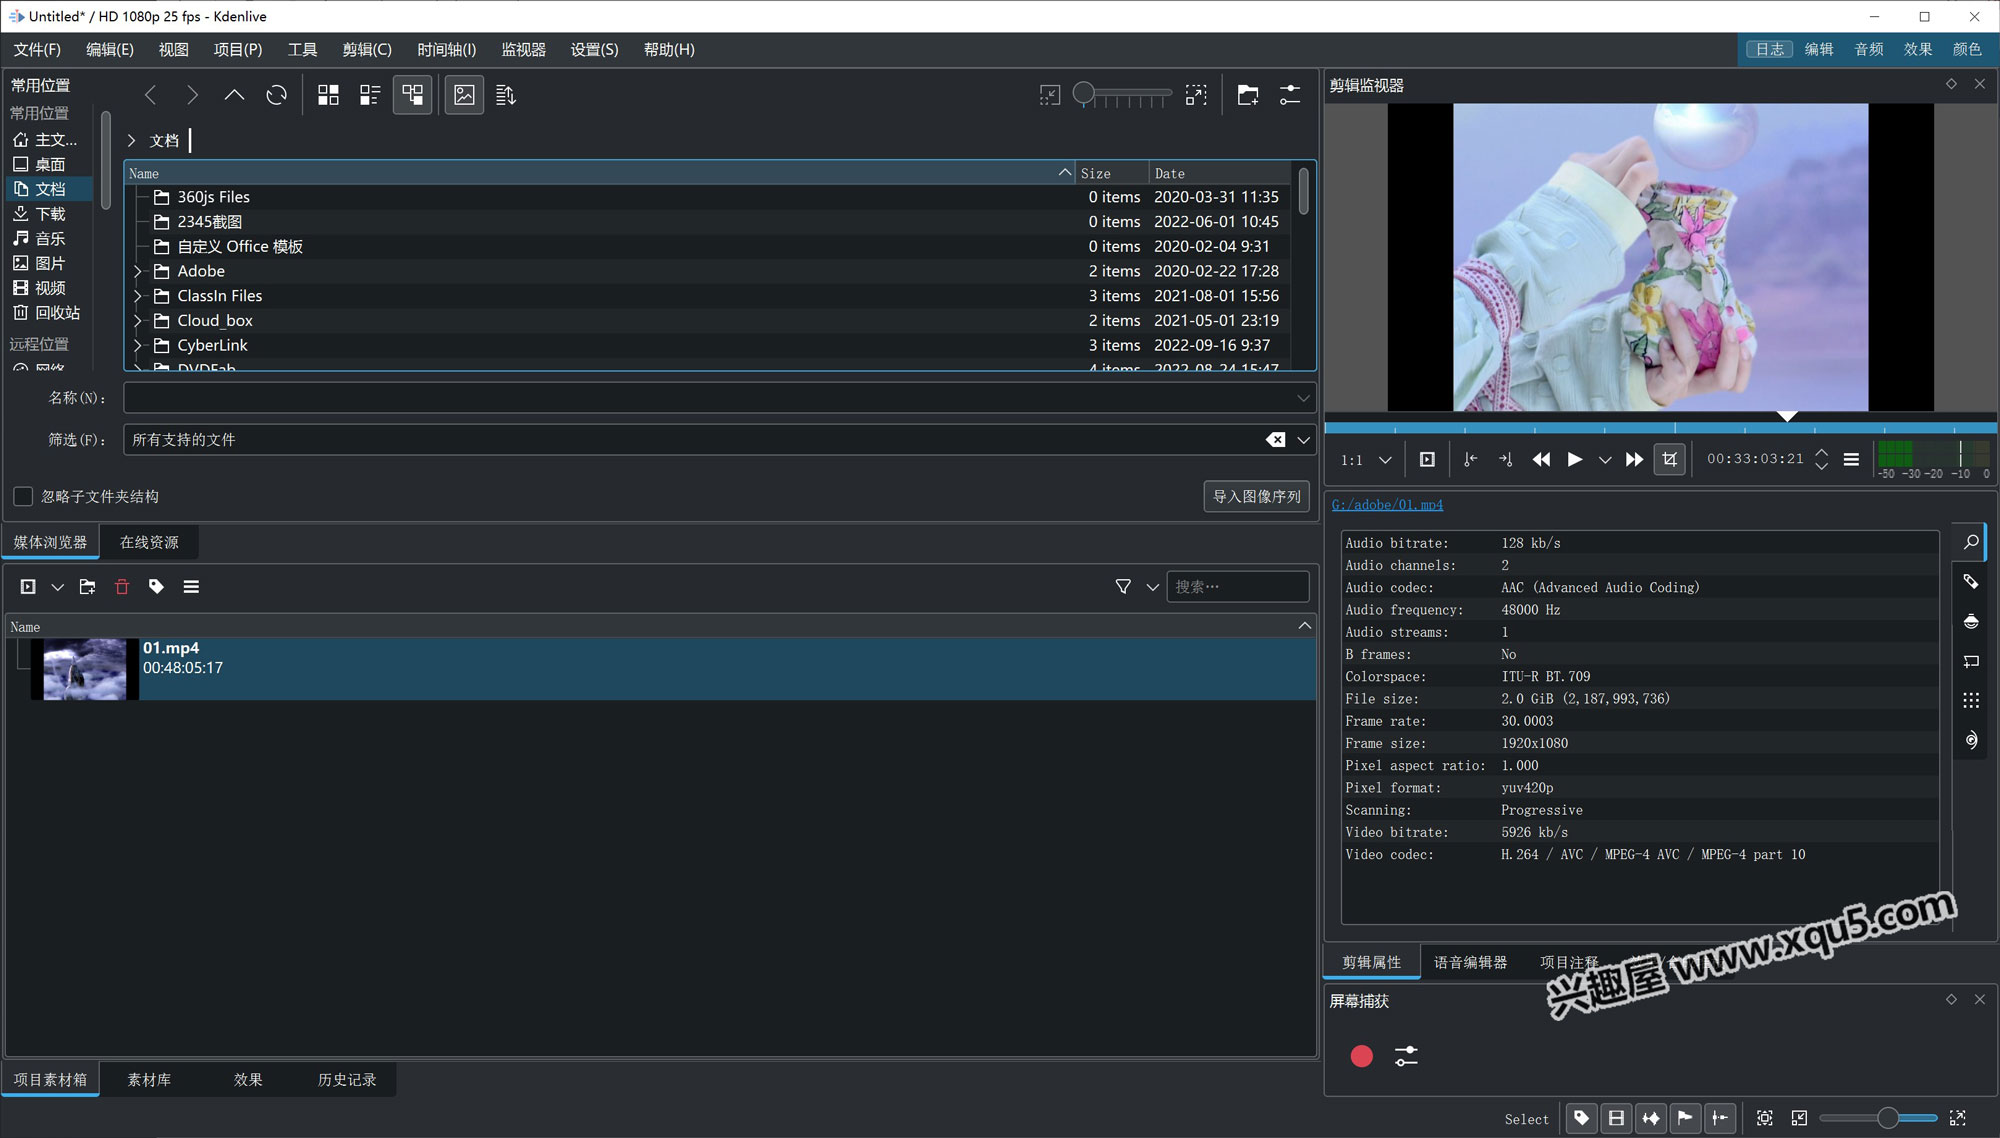Click the monitor timecode field
This screenshot has width=2000, height=1138.
1755,459
